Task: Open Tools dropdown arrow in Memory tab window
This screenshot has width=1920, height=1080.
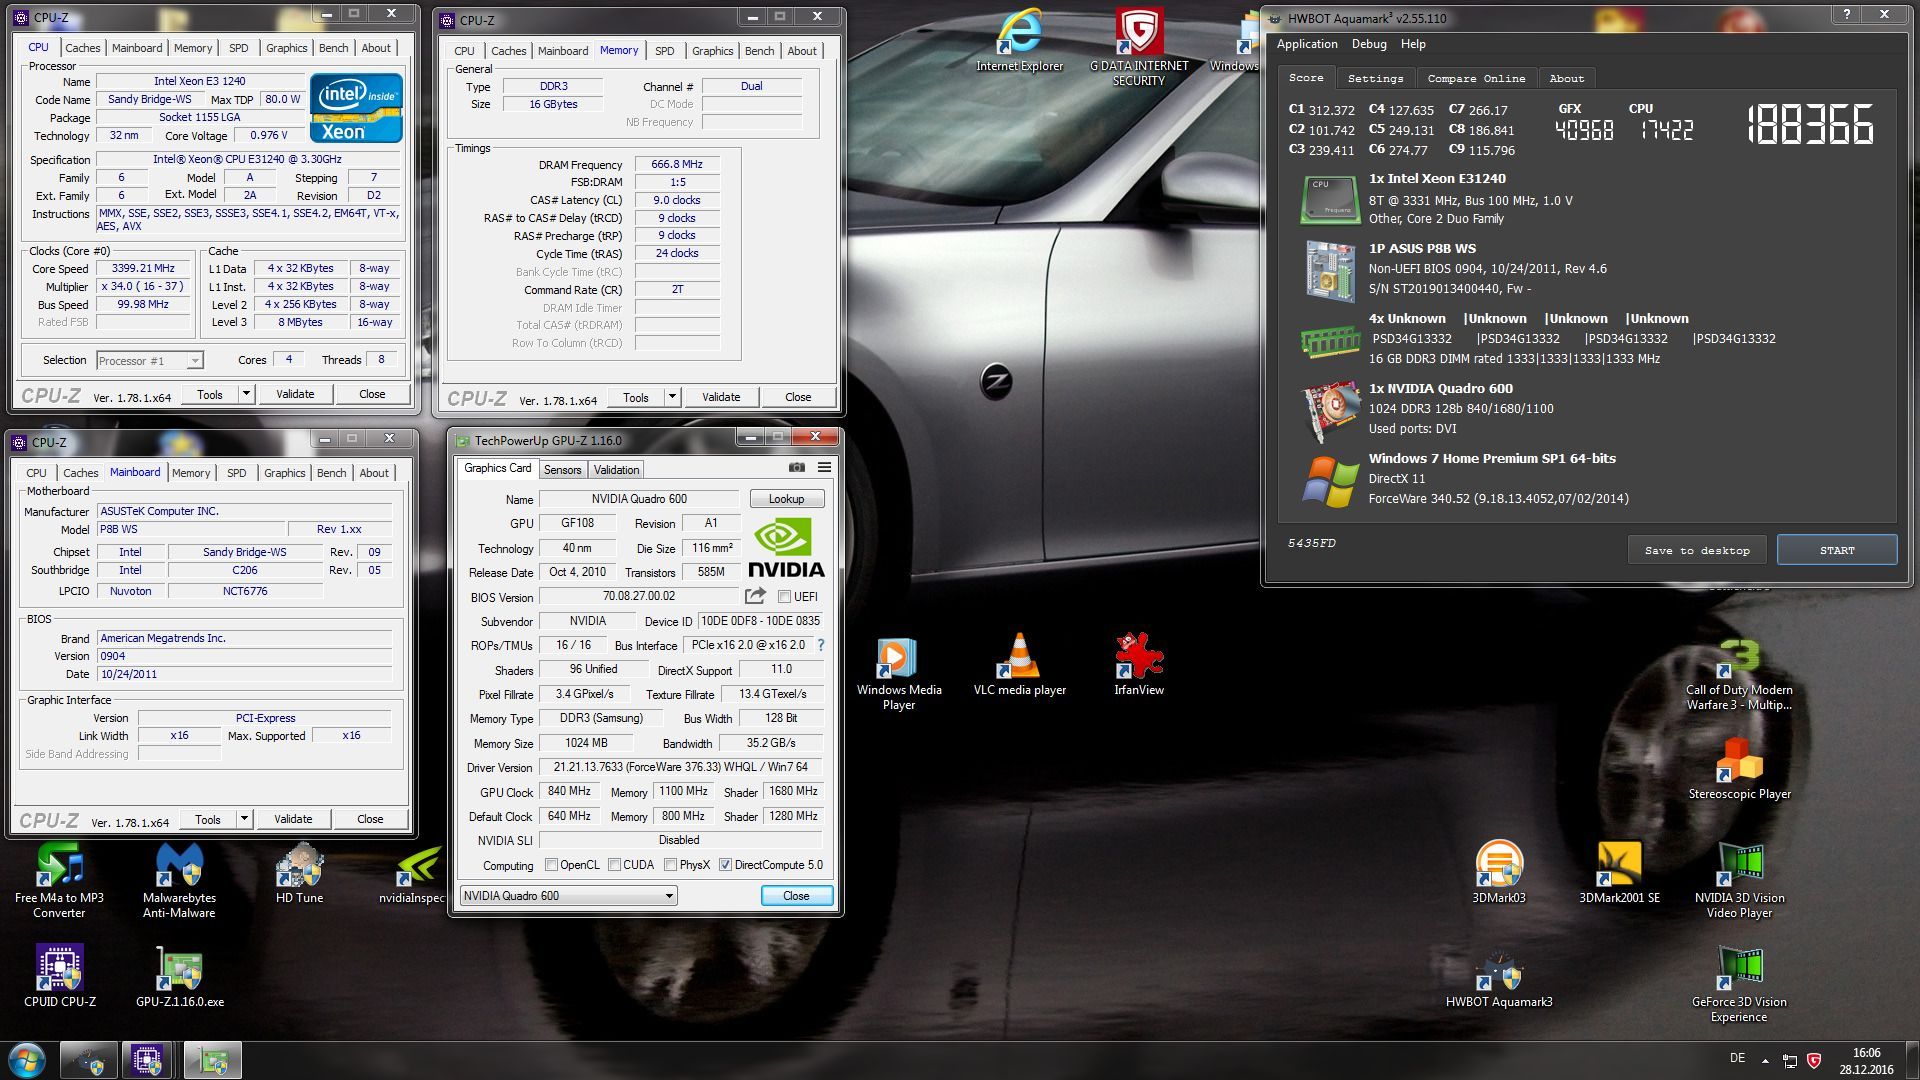Action: [672, 397]
